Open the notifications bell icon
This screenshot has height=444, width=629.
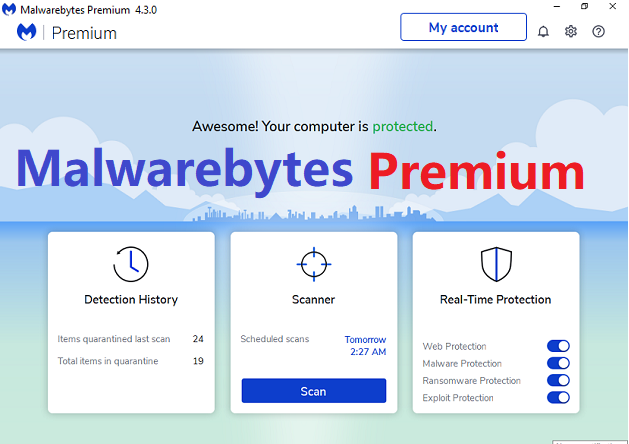coord(543,31)
